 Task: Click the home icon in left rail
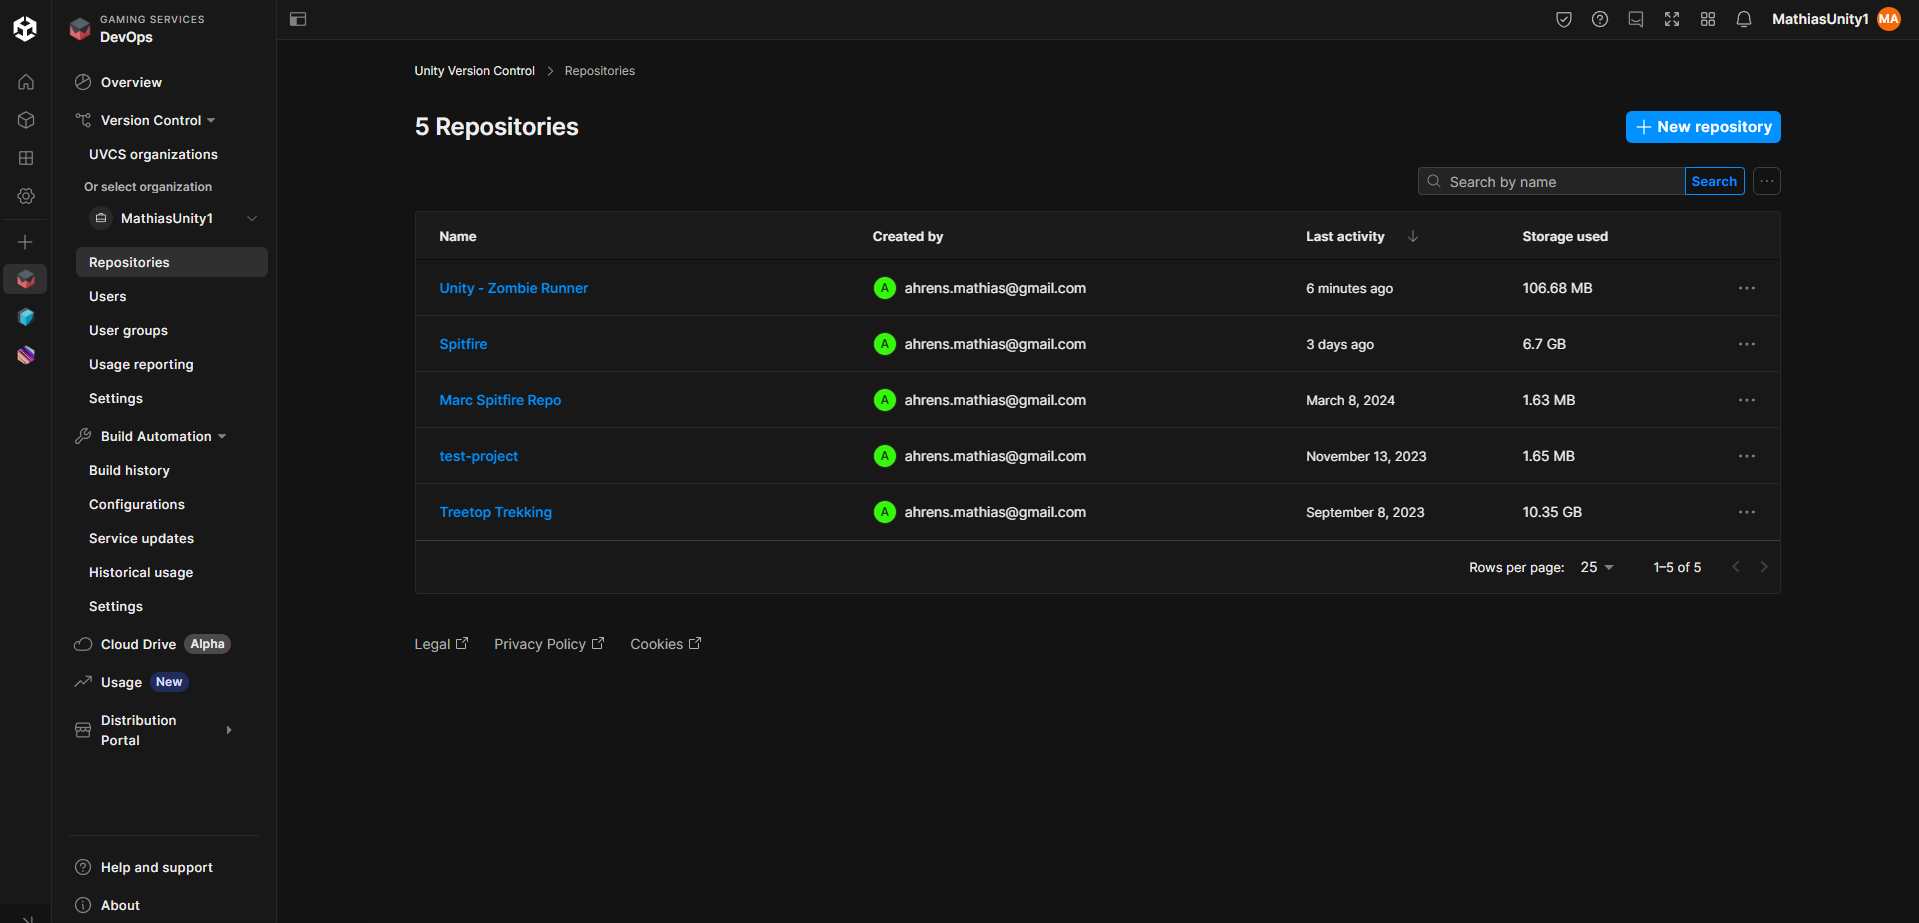[x=26, y=82]
